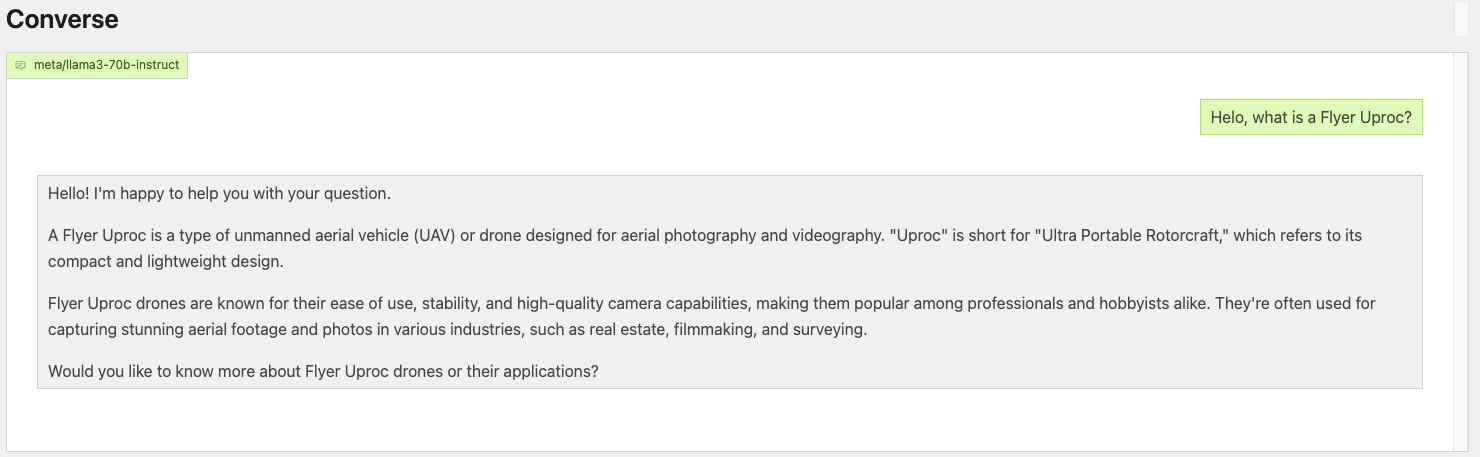Click the paragraph starting "A Flyer Uproc is a type"

(705, 248)
